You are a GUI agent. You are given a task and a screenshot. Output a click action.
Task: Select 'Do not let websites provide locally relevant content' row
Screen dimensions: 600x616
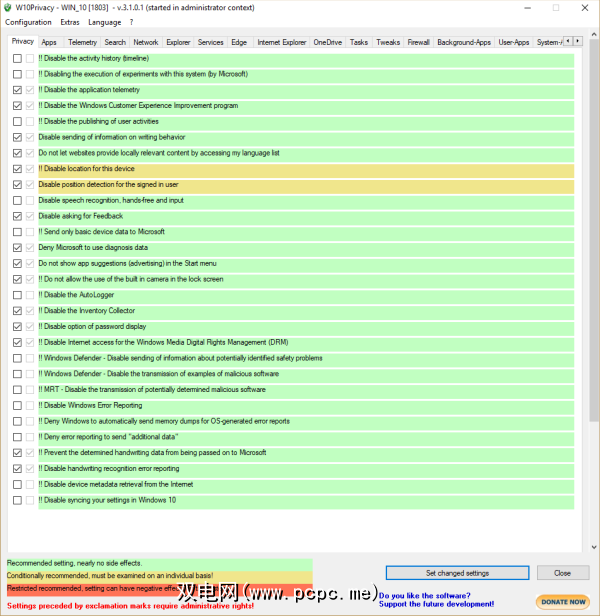click(x=306, y=153)
